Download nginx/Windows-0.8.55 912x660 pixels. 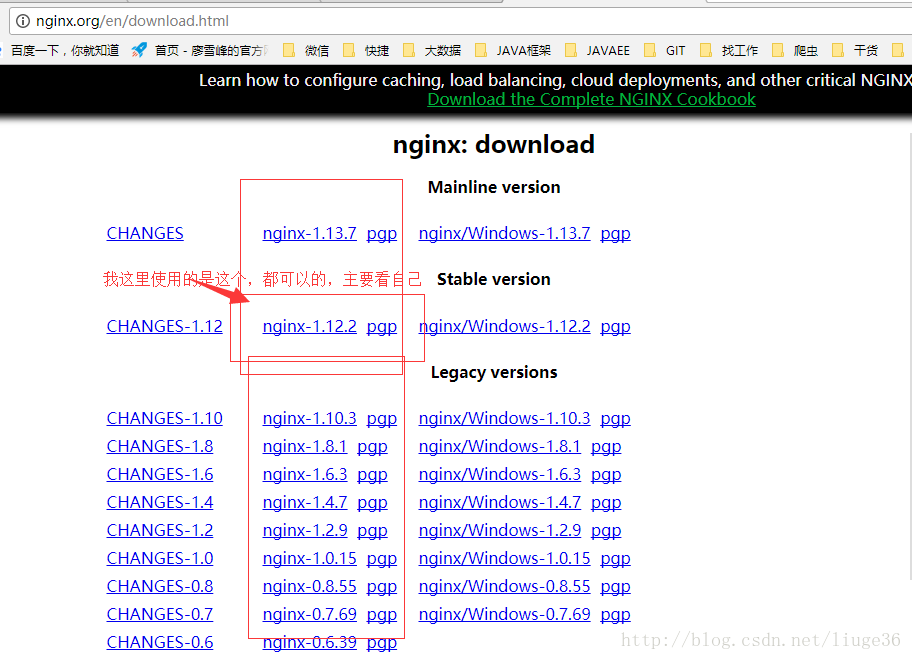(x=504, y=586)
